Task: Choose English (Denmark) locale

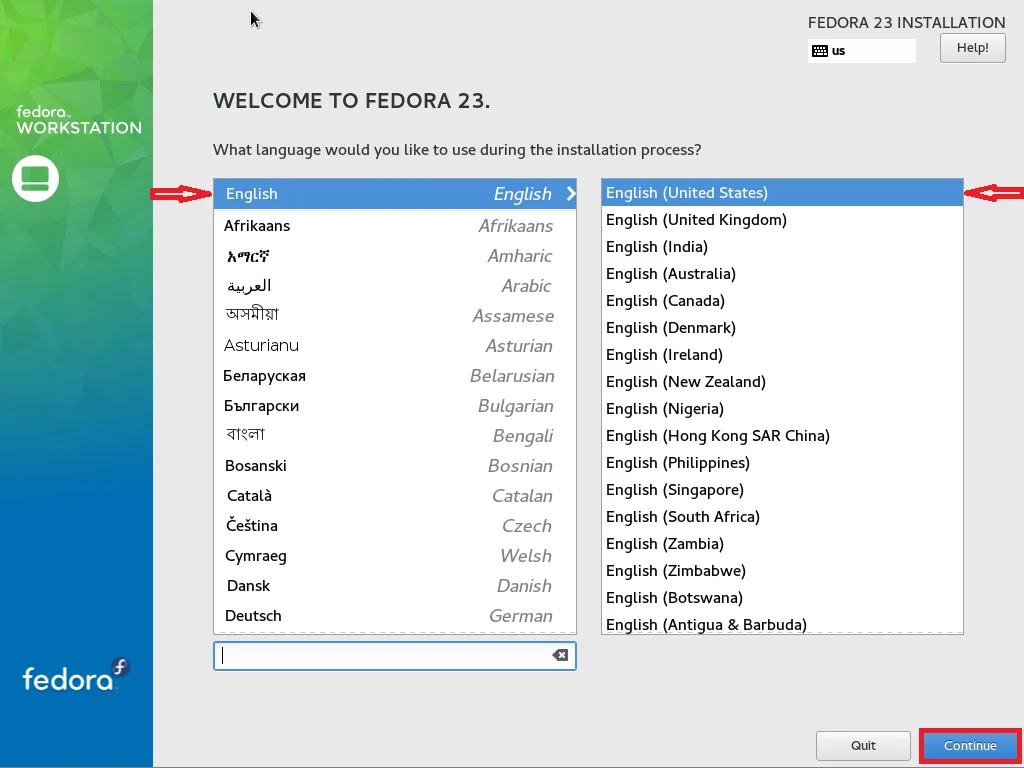Action: click(x=782, y=328)
